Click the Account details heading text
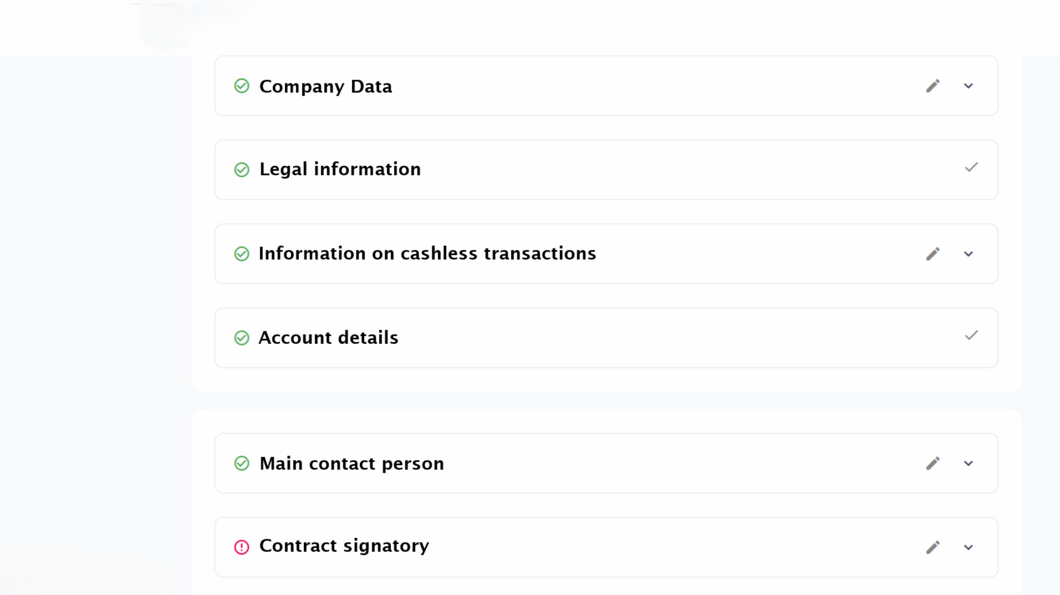1060x595 pixels. (328, 338)
